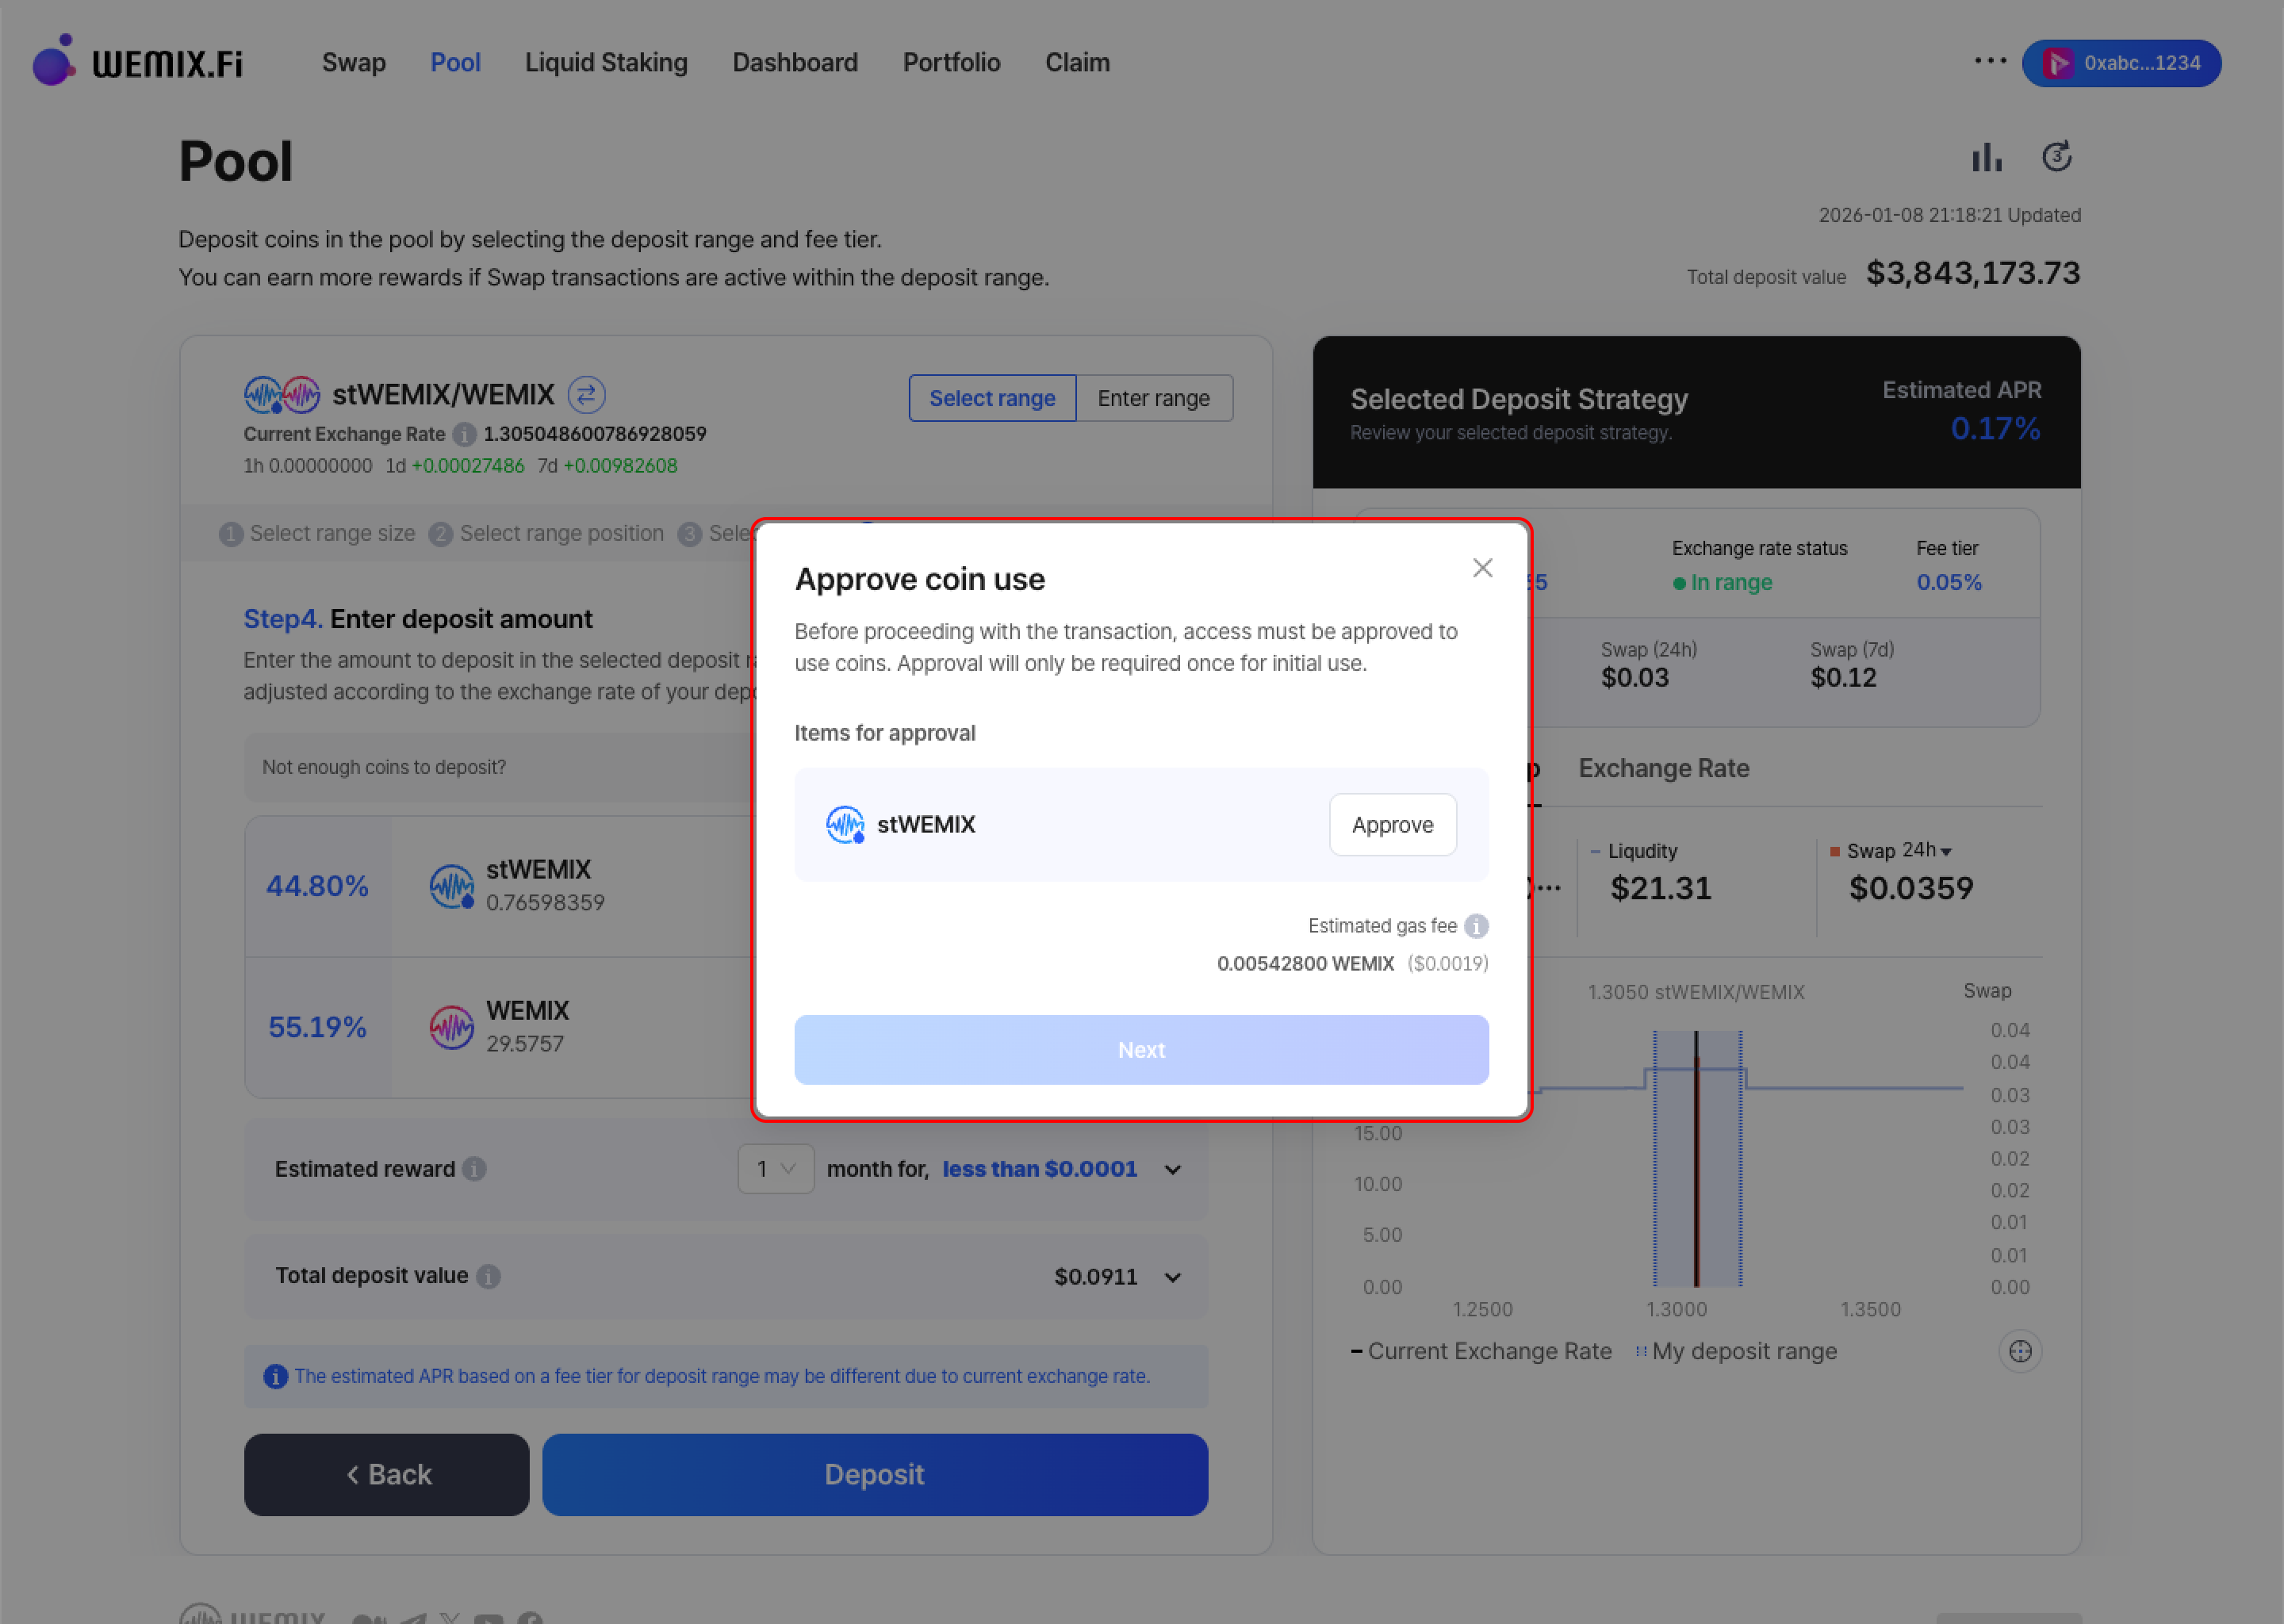
Task: Click the chart recenter crosshair icon
Action: [2020, 1351]
